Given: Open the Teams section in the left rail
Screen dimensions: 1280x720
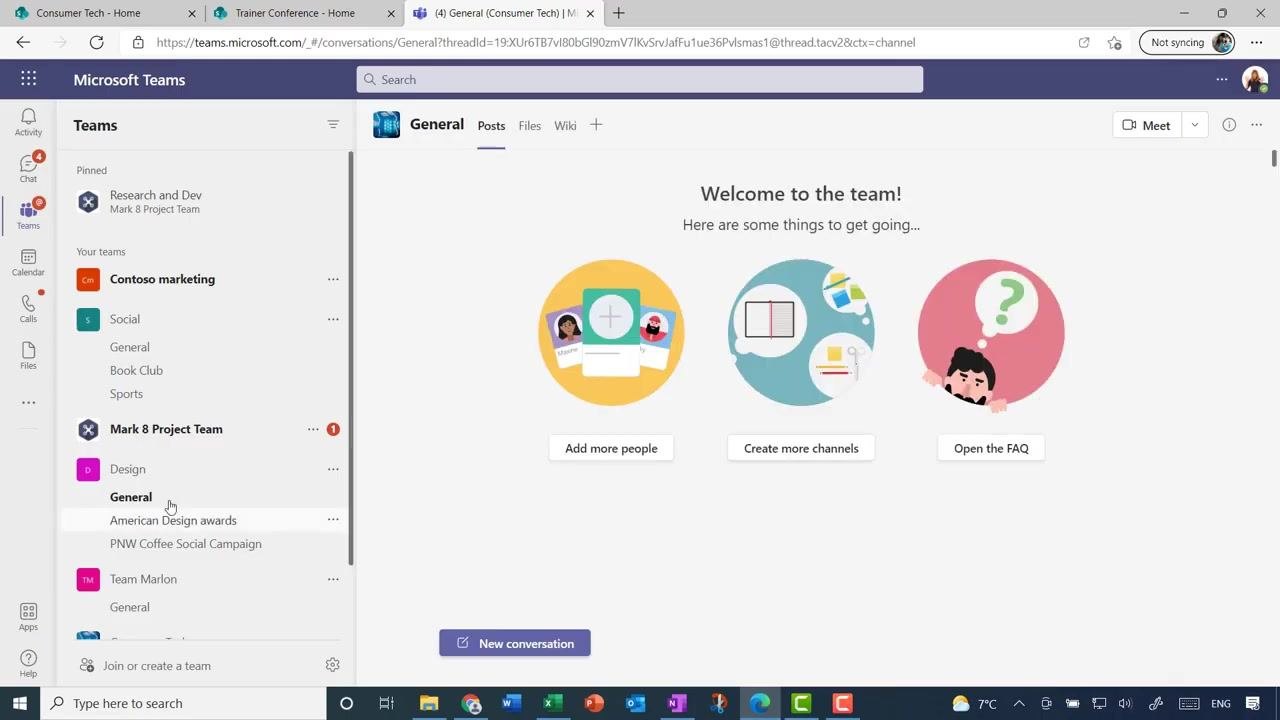Looking at the screenshot, I should [x=28, y=214].
